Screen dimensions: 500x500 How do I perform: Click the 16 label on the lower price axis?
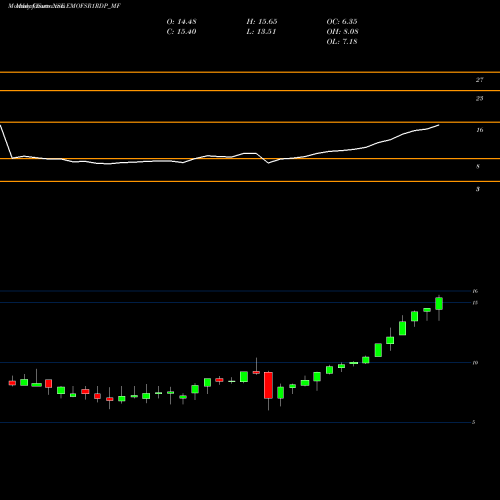point(475,291)
